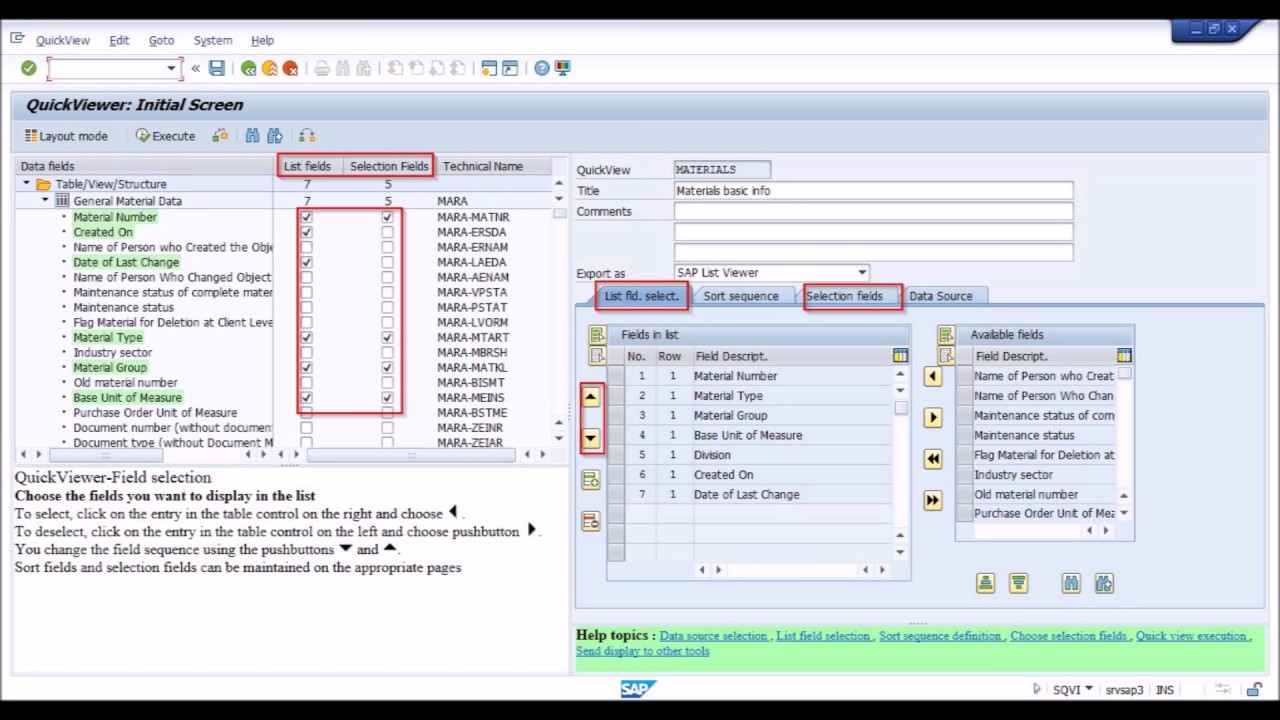Click the first Comments input field

(873, 212)
